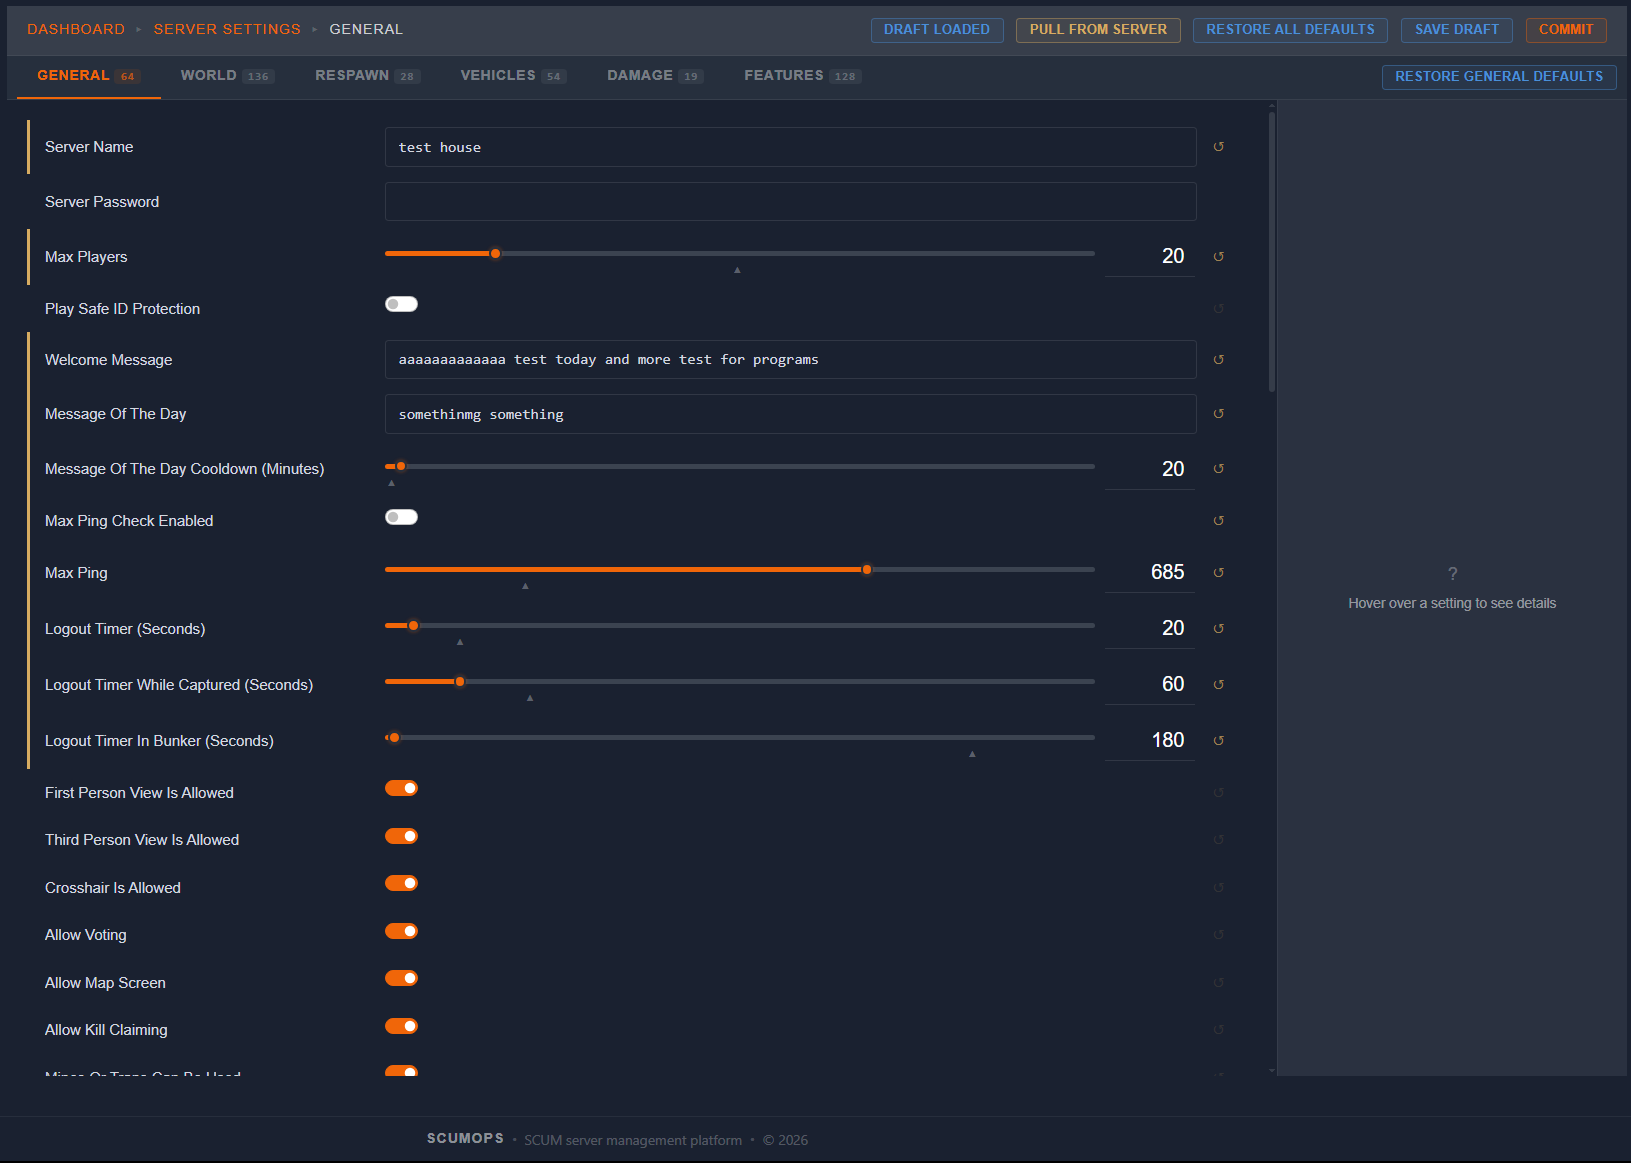Viewport: 1631px width, 1163px height.
Task: Open Server Settings breadcrumb
Action: [227, 29]
